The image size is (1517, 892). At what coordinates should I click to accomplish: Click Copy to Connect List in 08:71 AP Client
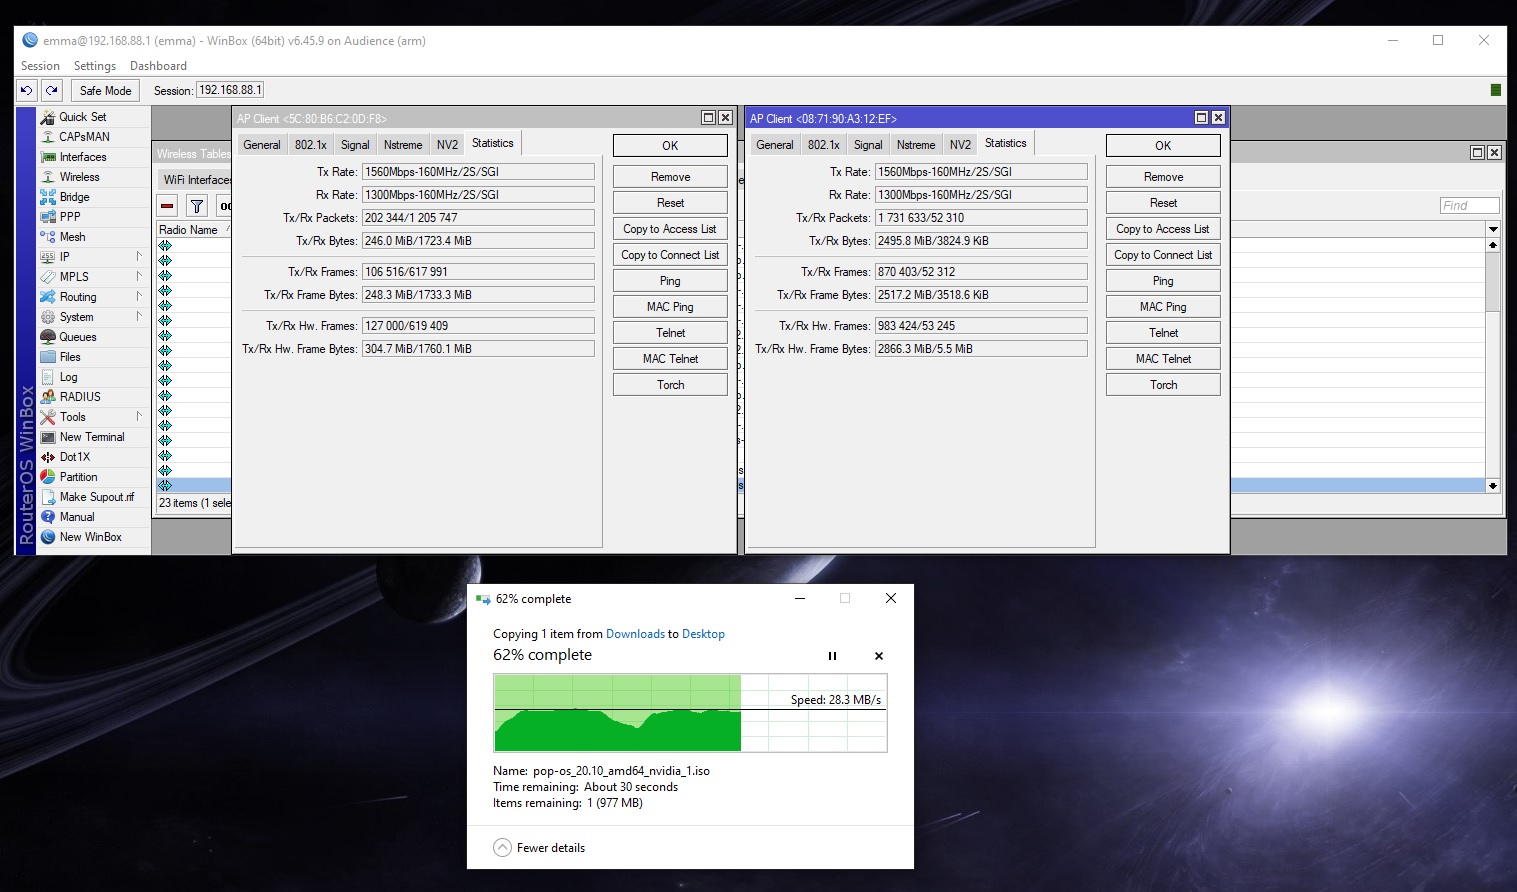[1163, 255]
